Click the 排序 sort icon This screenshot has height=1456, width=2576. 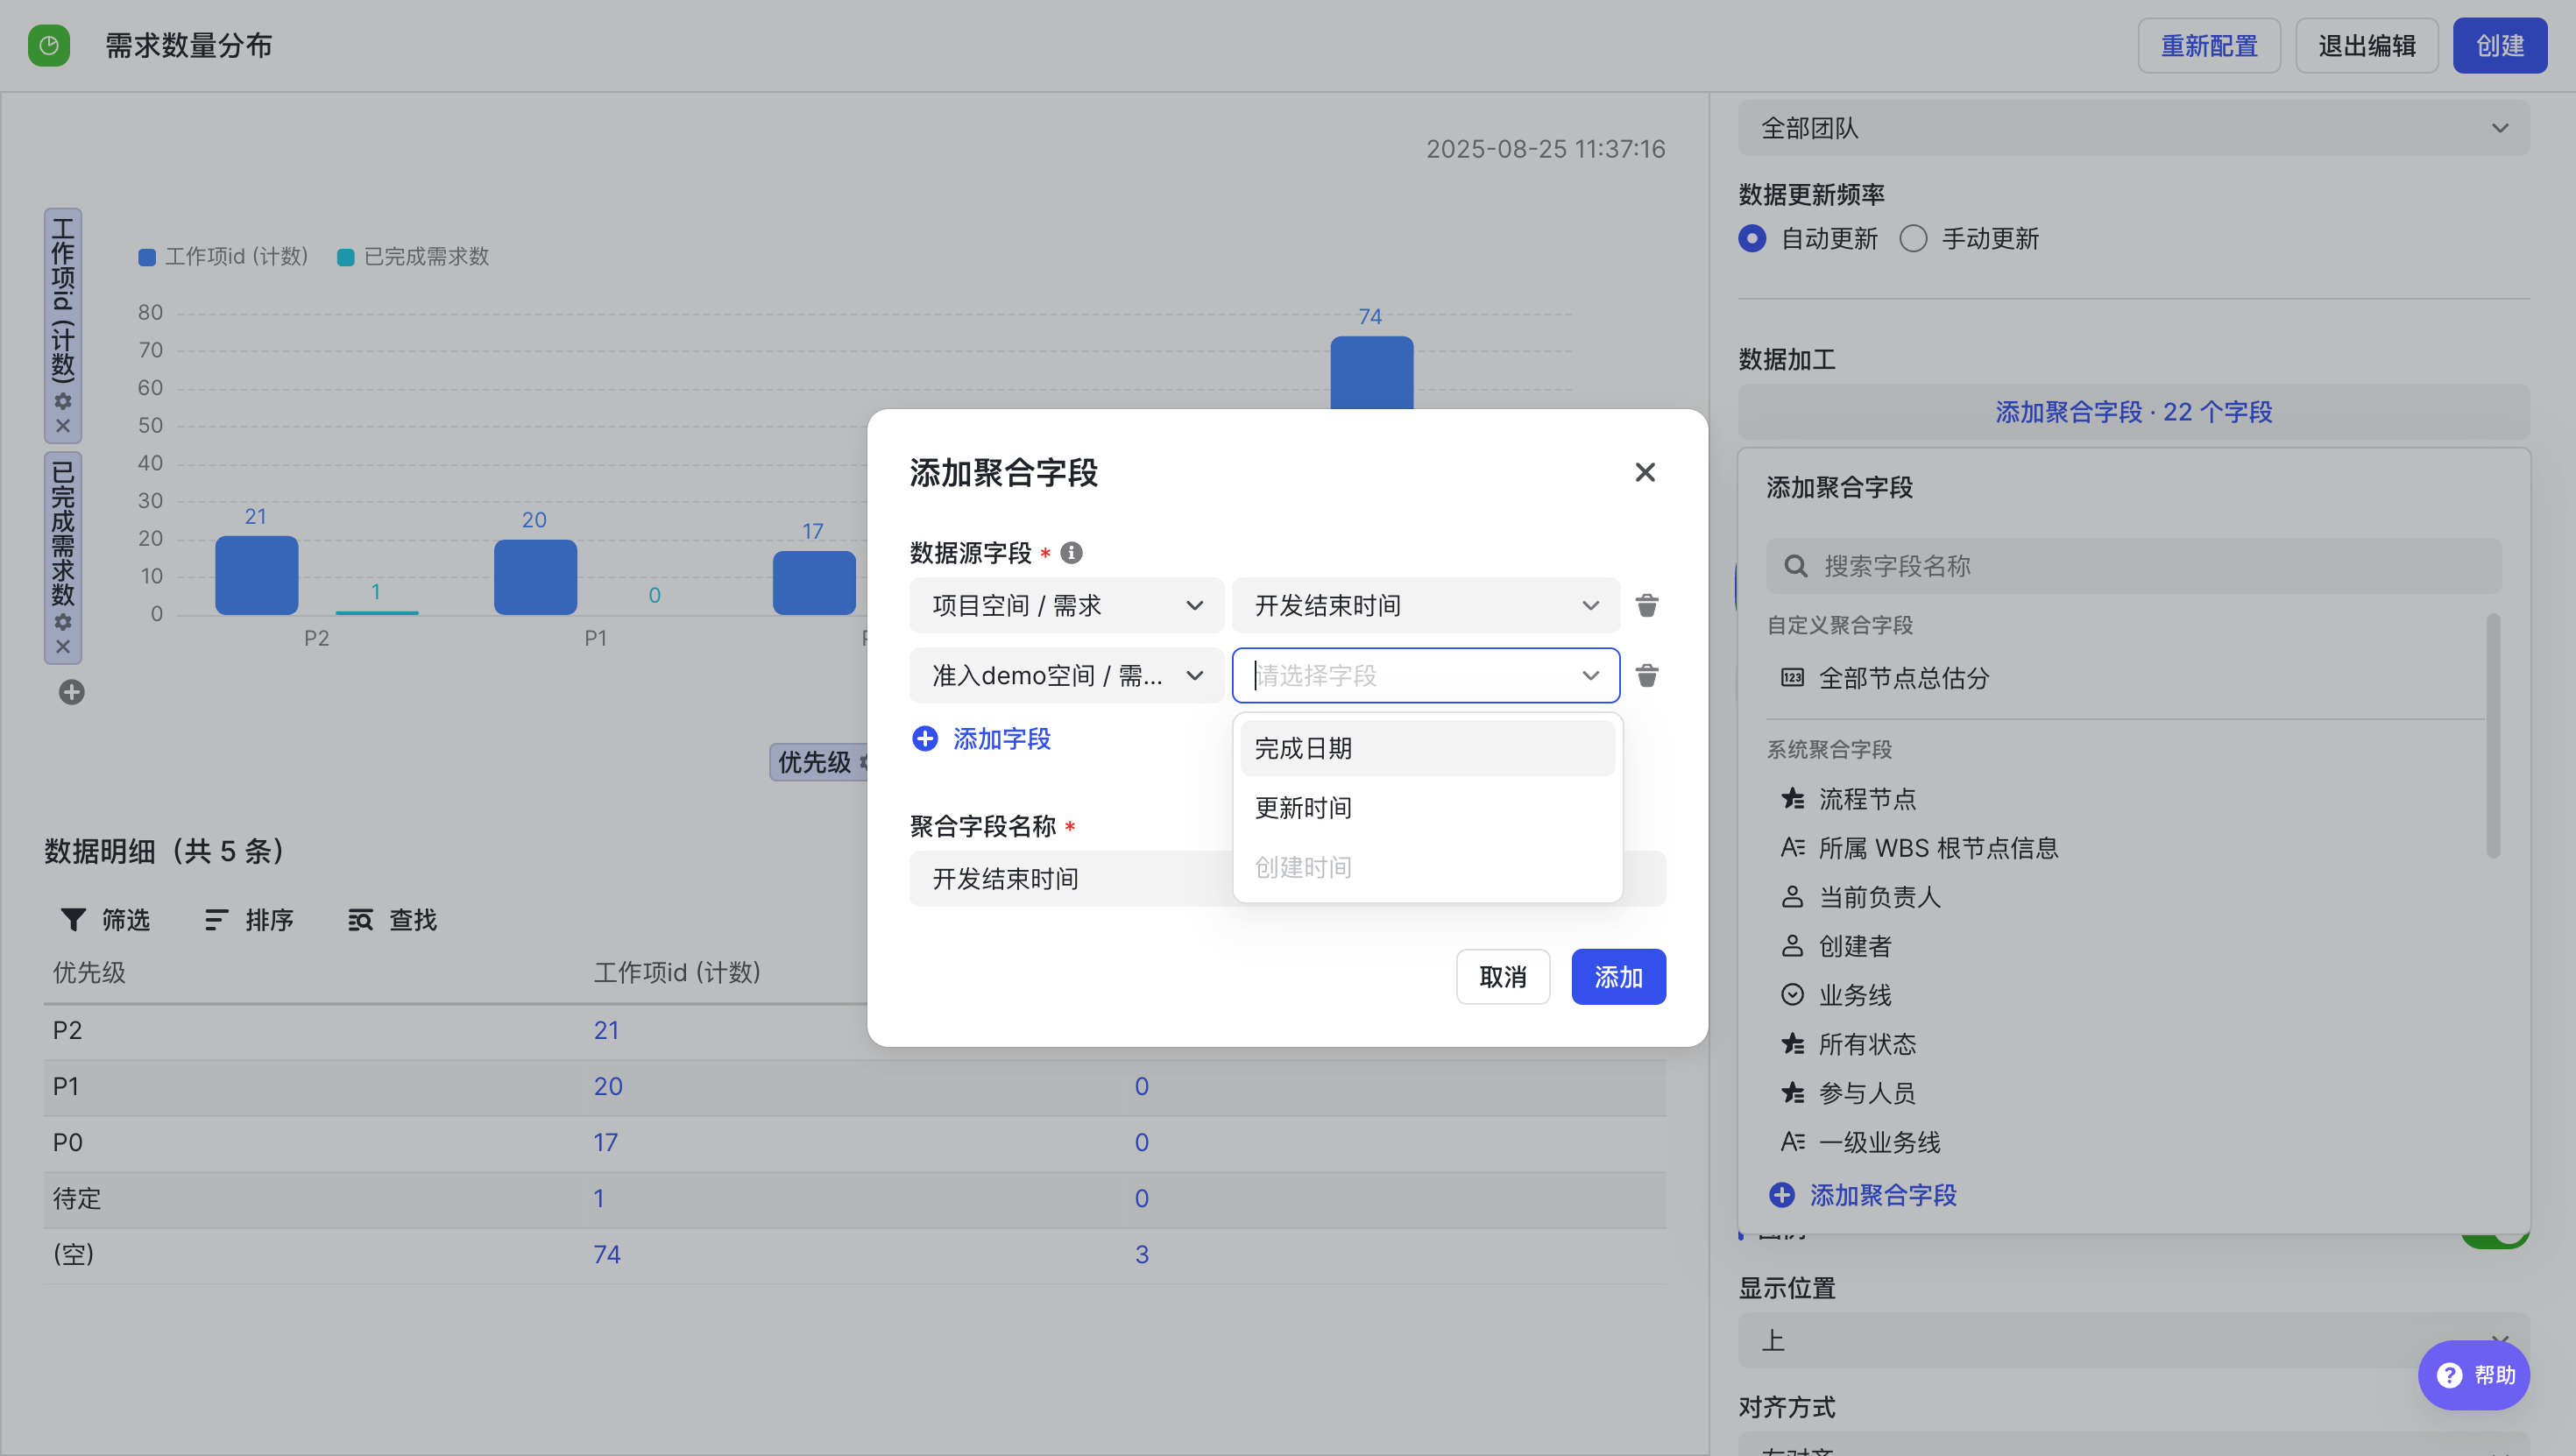coord(217,919)
